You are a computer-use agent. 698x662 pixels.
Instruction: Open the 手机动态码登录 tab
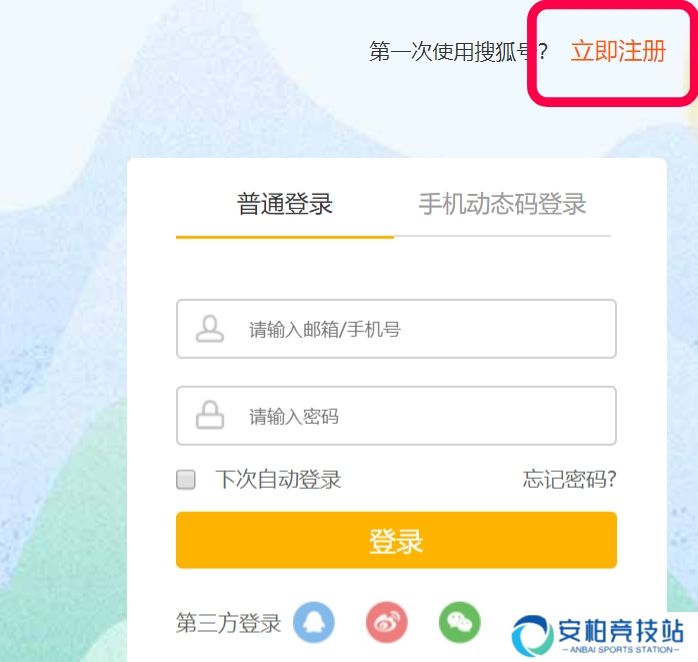(x=502, y=204)
